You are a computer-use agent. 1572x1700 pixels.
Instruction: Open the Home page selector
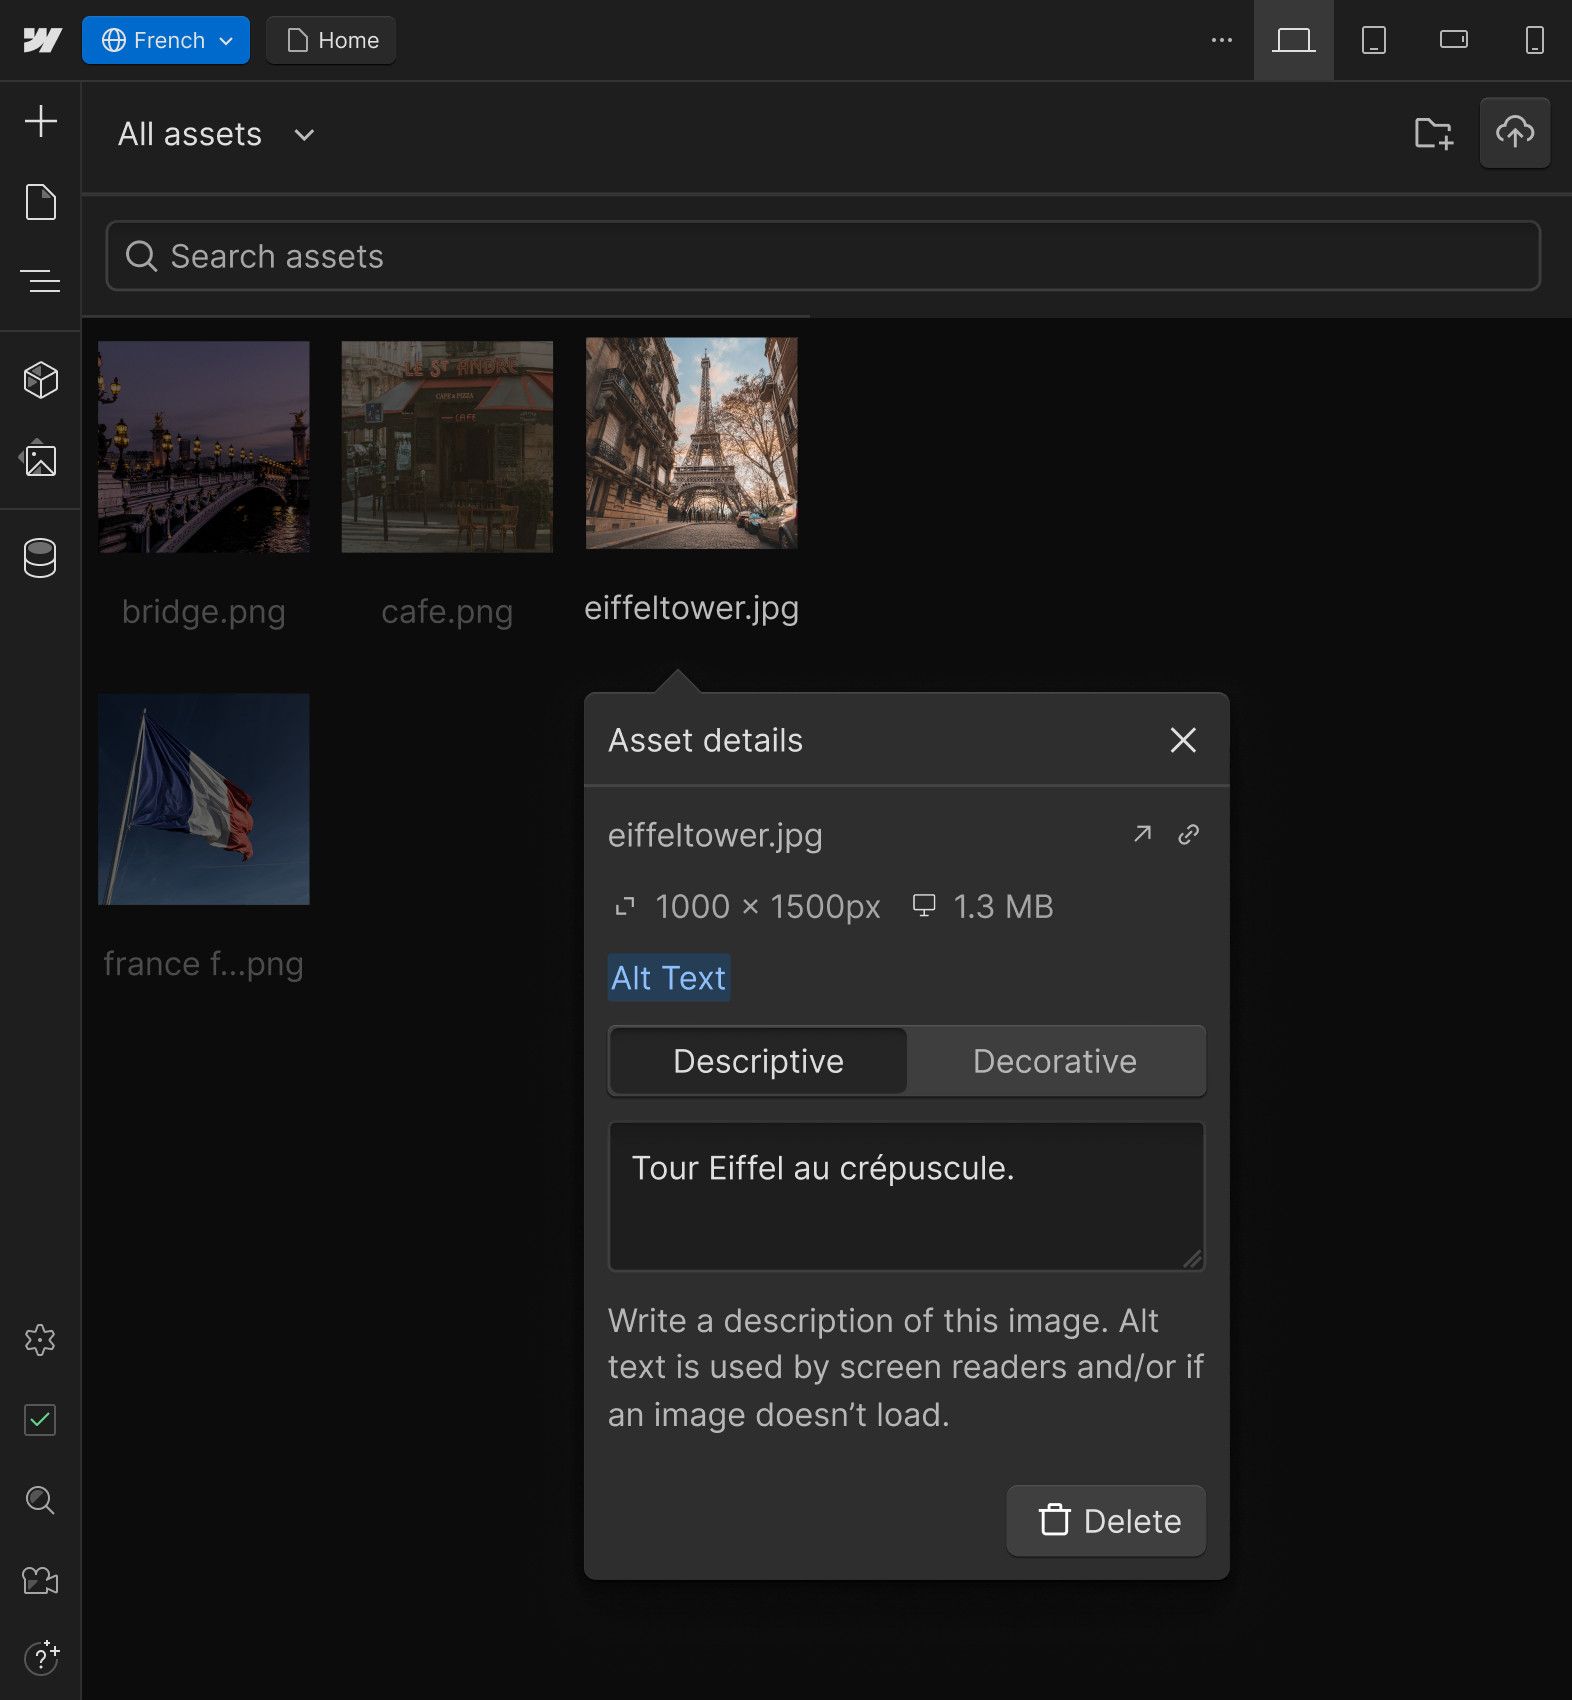point(331,40)
